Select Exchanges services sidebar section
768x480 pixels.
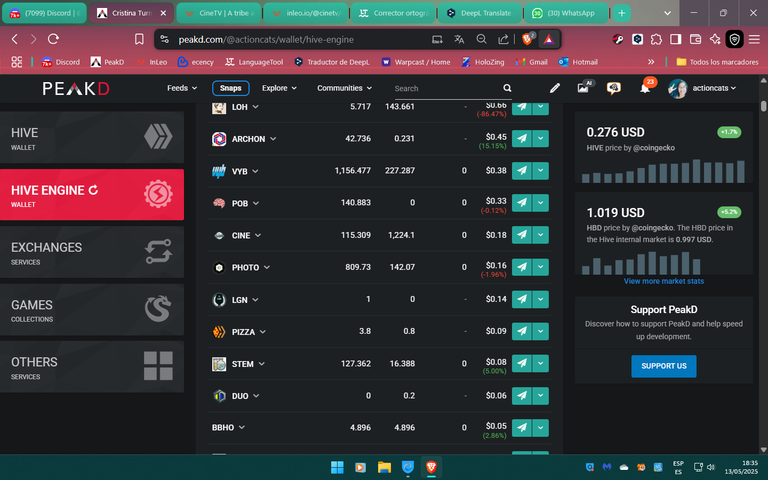click(92, 252)
